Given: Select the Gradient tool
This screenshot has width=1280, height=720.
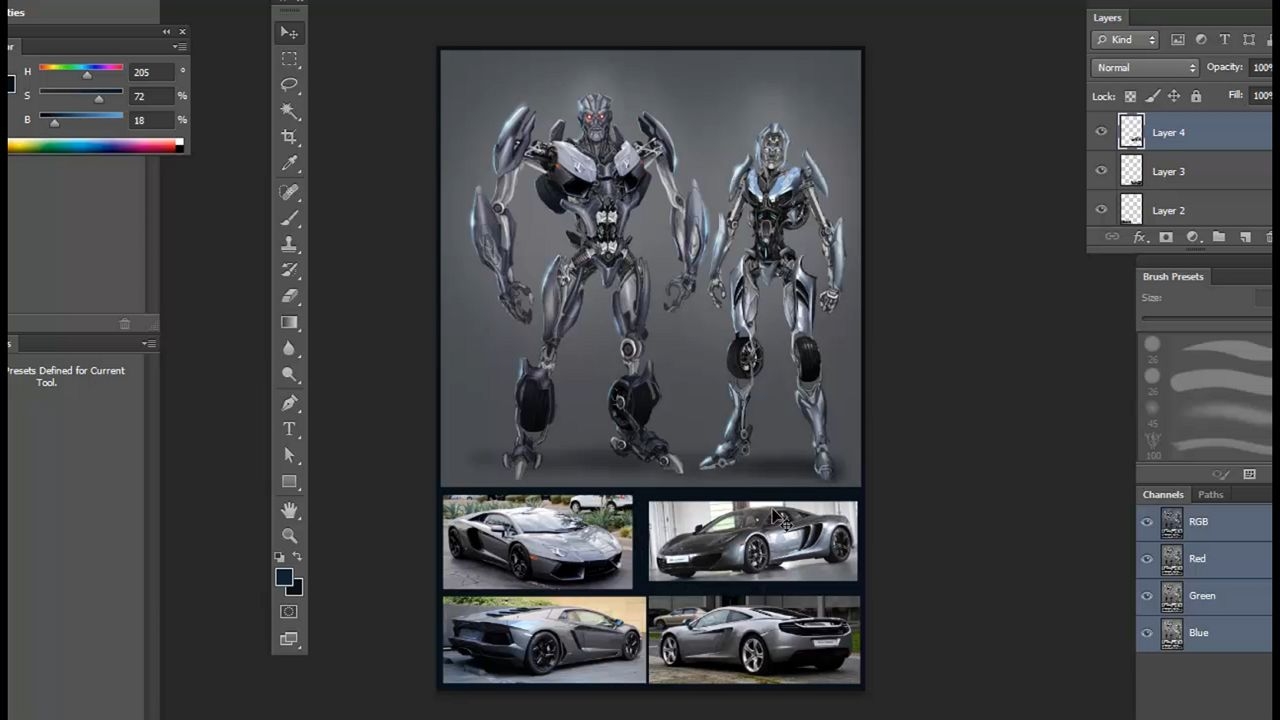Looking at the screenshot, I should click(289, 322).
